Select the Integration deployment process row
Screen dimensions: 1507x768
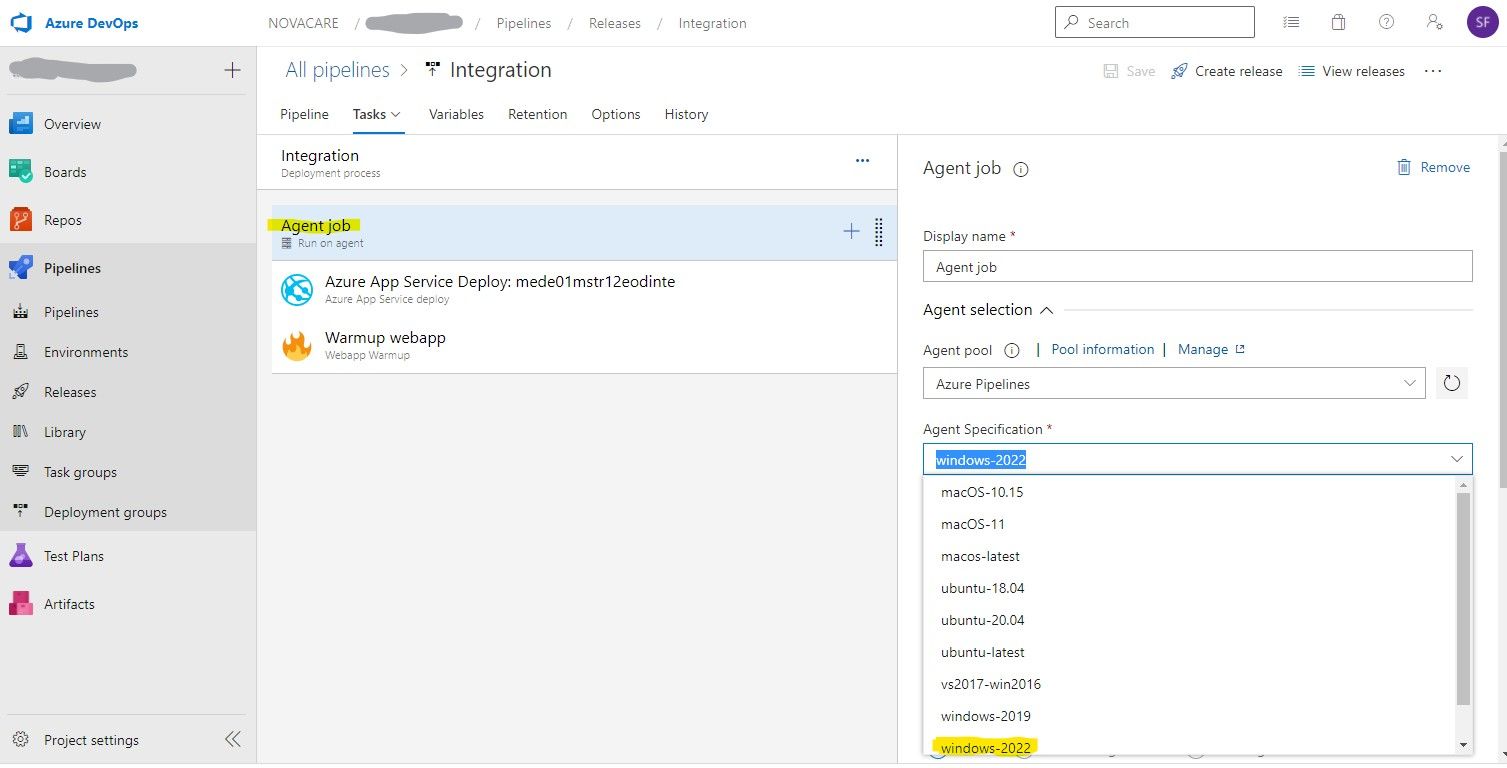[x=577, y=163]
